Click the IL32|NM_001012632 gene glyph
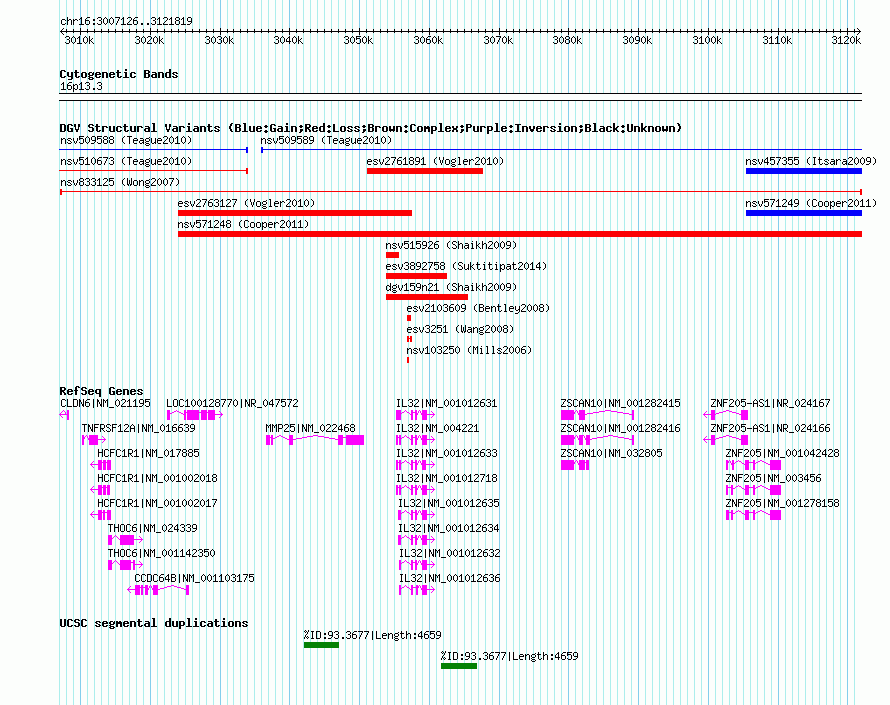The width and height of the screenshot is (890, 705). [417, 565]
